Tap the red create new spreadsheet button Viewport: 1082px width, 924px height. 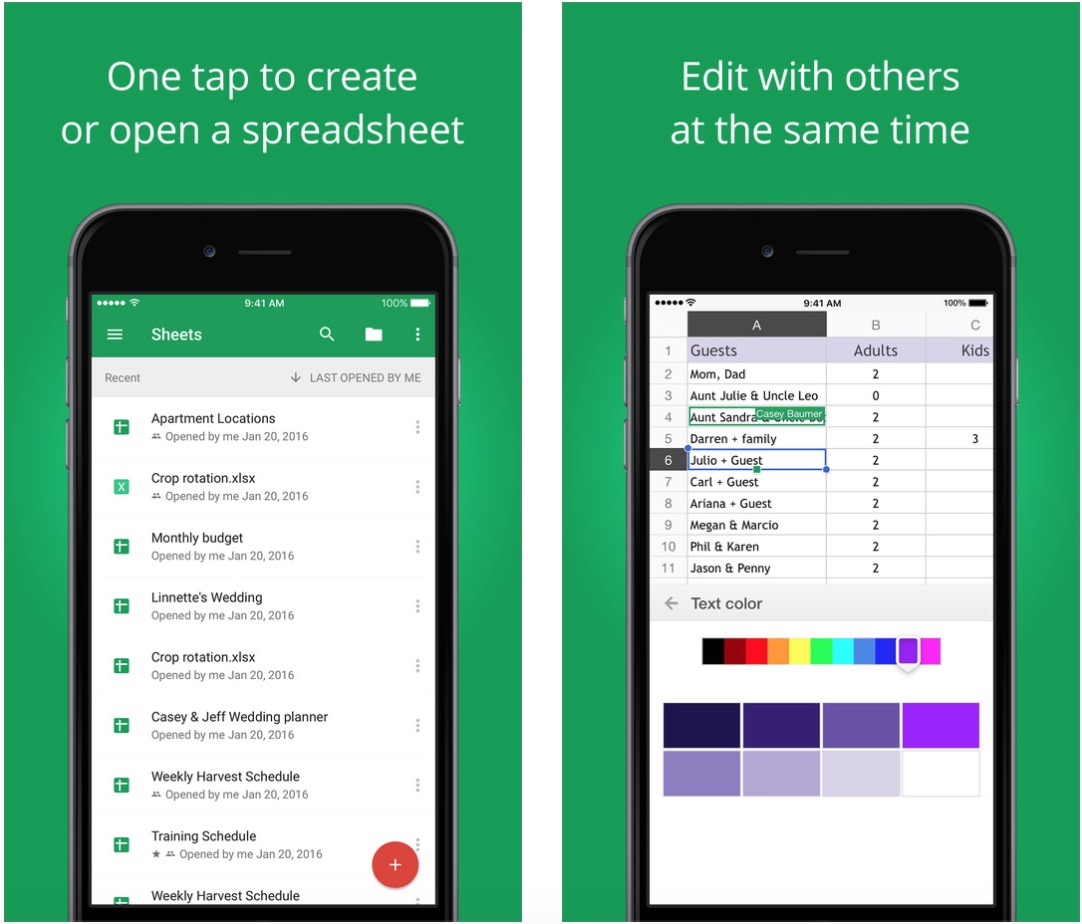[x=395, y=865]
